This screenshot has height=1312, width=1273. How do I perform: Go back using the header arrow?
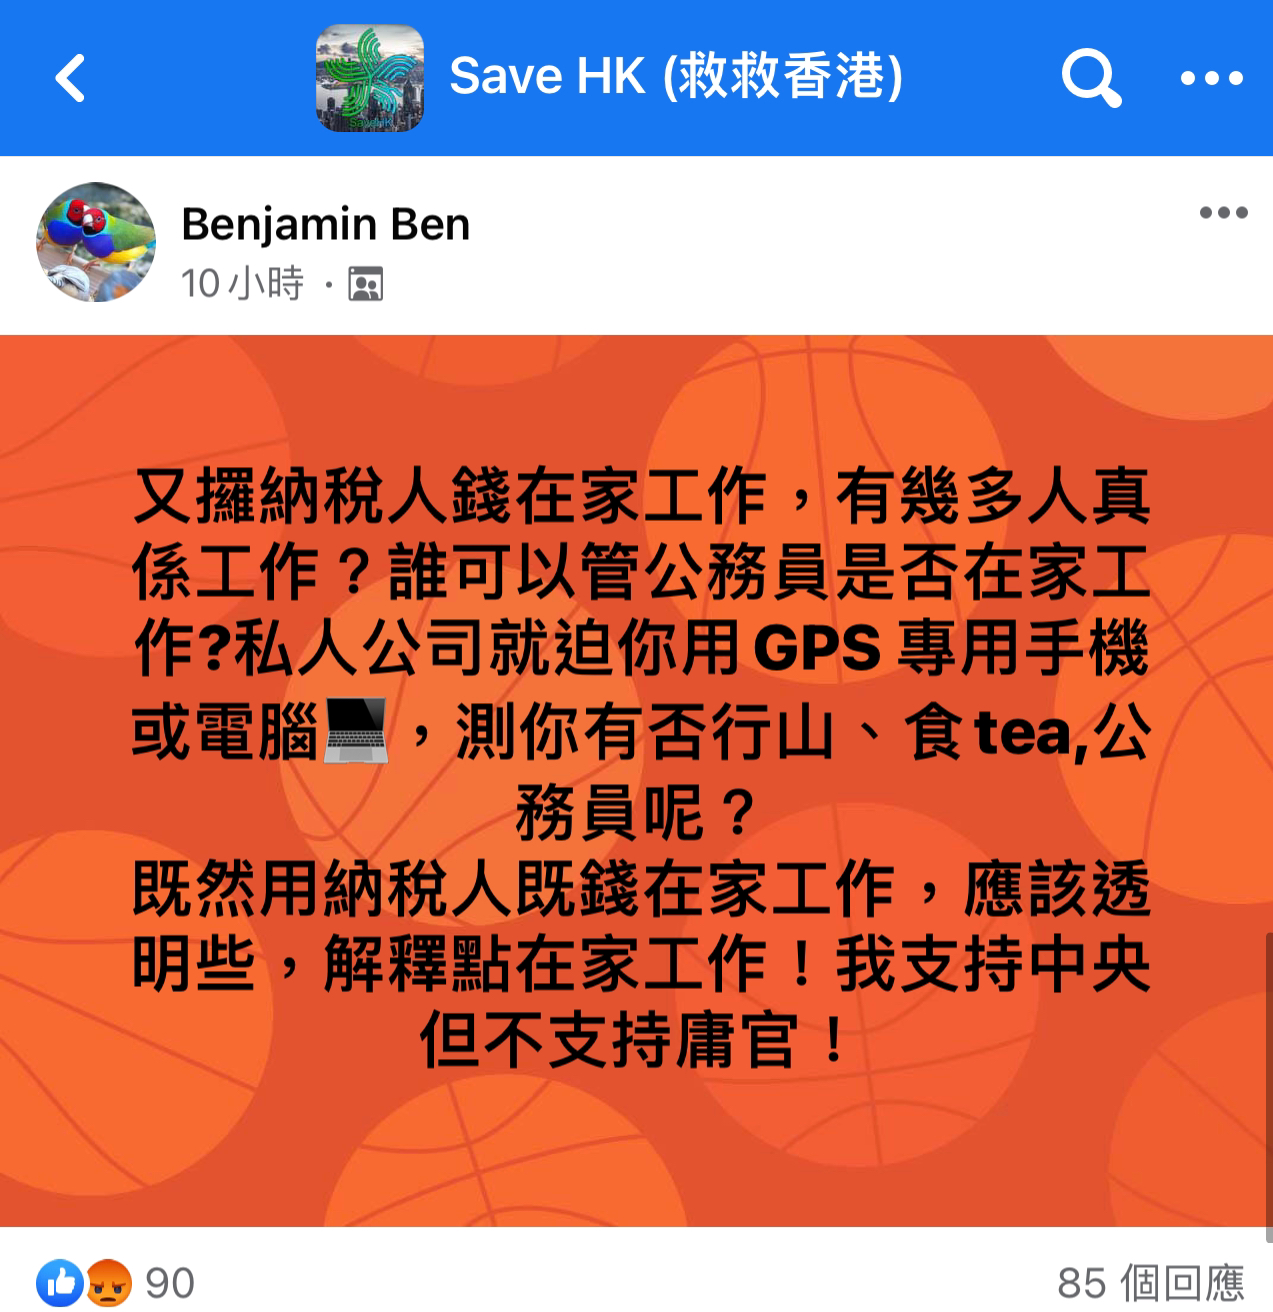click(x=70, y=78)
